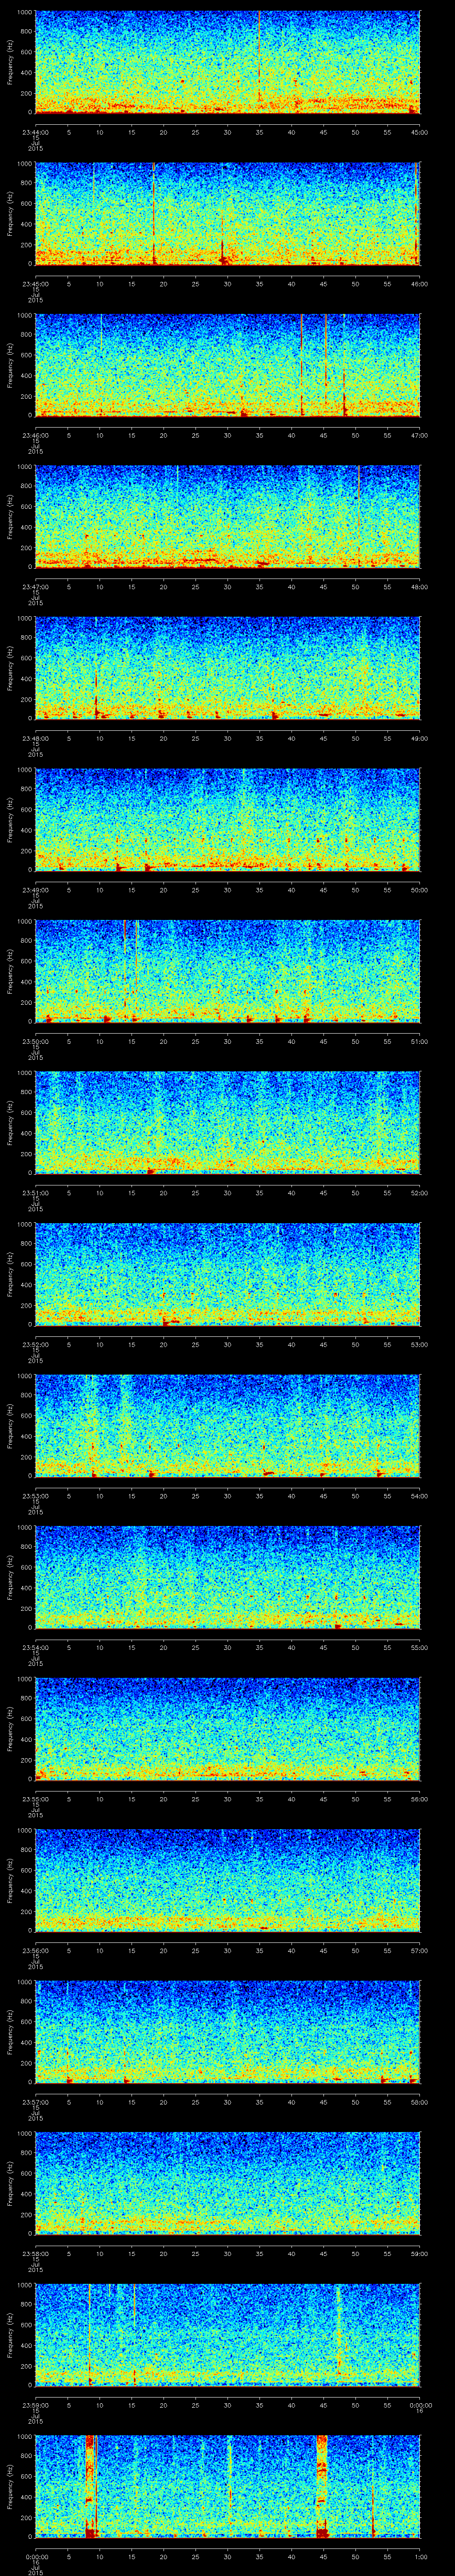
Task: Select the spectrogram plot beginning at 23:50:00
Action: point(227,972)
